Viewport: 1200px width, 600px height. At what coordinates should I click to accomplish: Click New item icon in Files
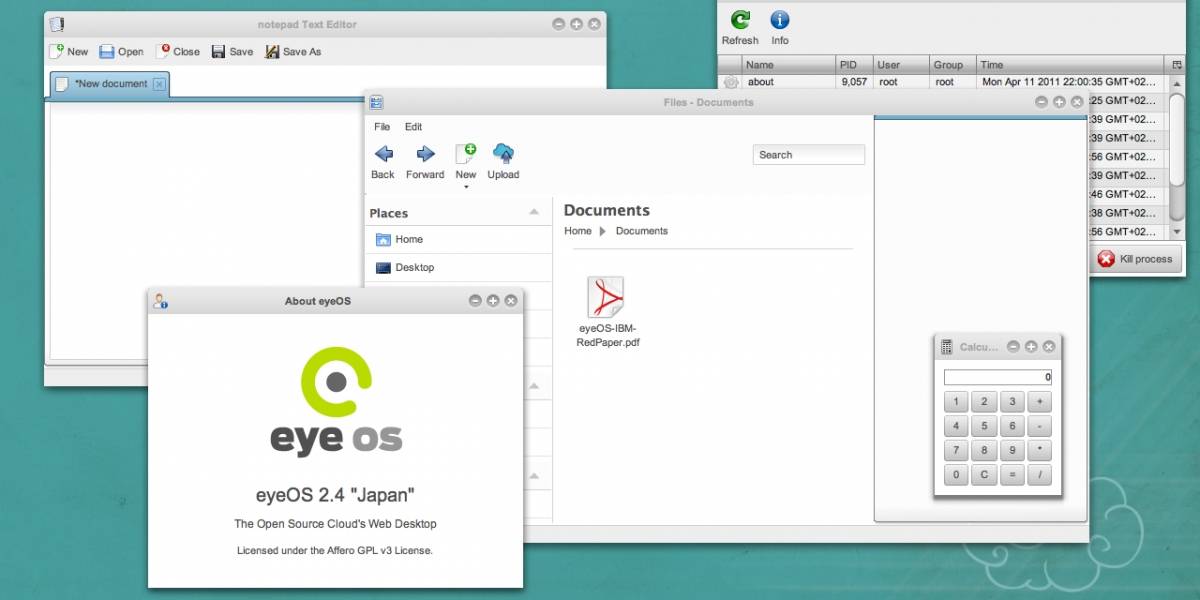point(466,153)
